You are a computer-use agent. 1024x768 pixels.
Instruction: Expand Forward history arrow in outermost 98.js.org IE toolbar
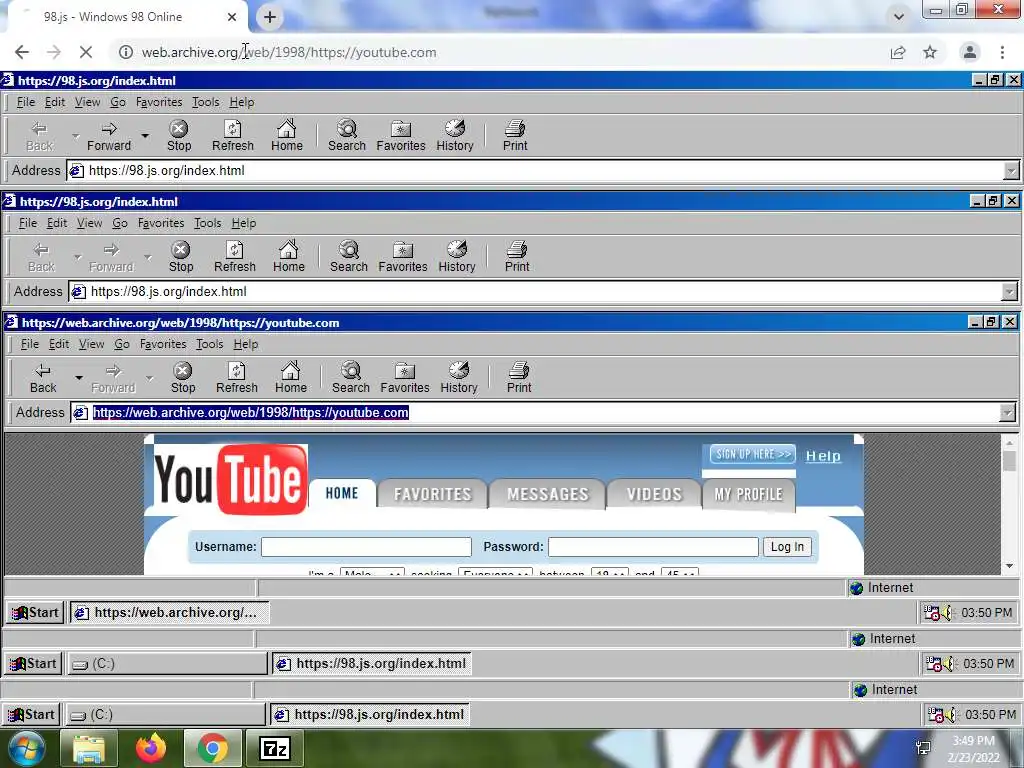[145, 135]
